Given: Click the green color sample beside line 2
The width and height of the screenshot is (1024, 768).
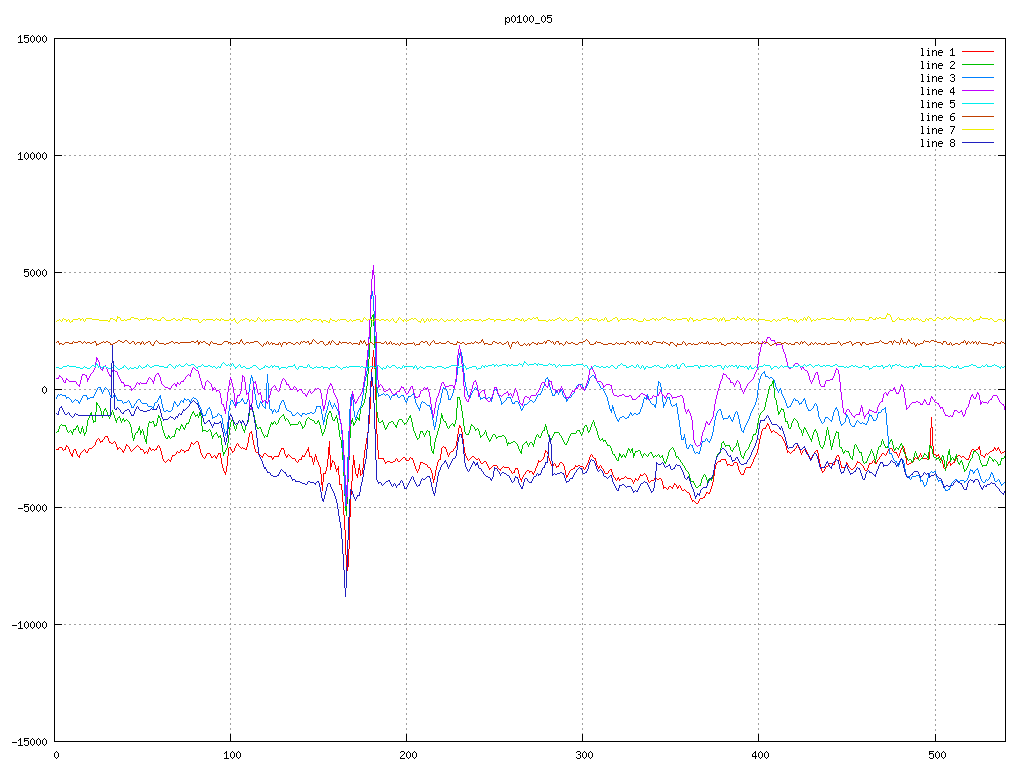Looking at the screenshot, I should coord(978,65).
